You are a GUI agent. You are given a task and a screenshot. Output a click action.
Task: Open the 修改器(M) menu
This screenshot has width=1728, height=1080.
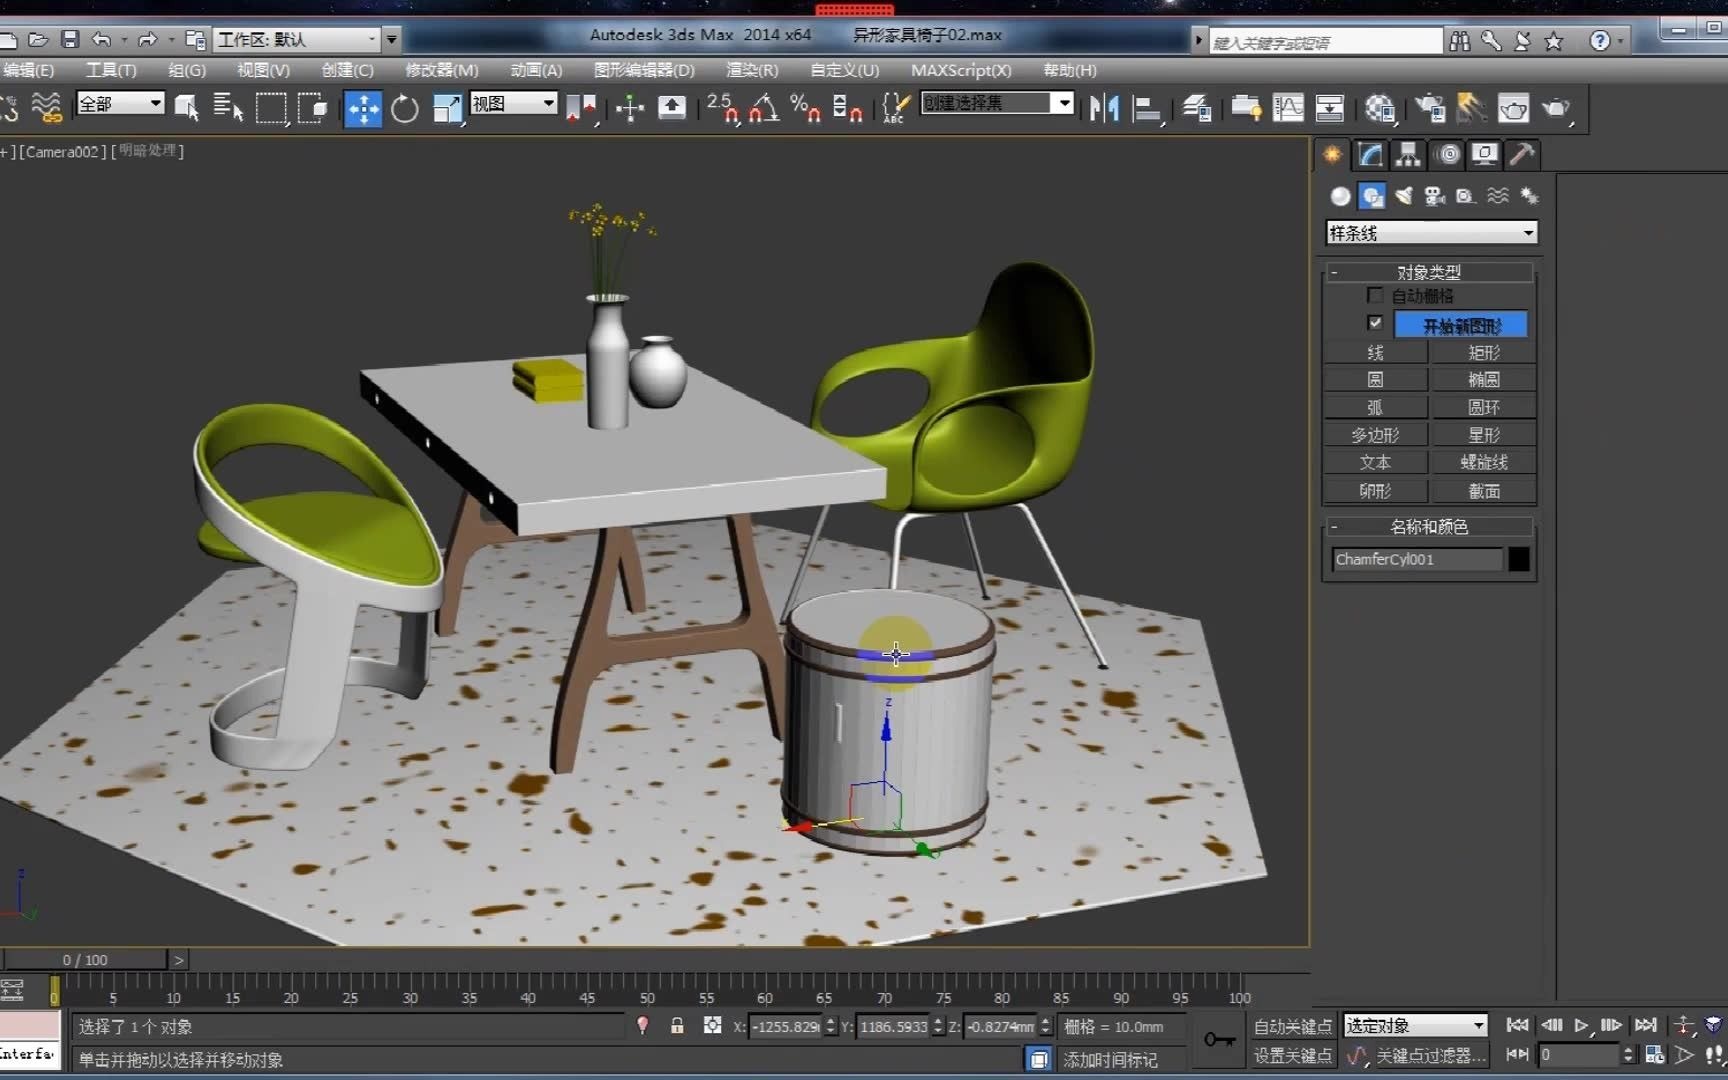(441, 70)
